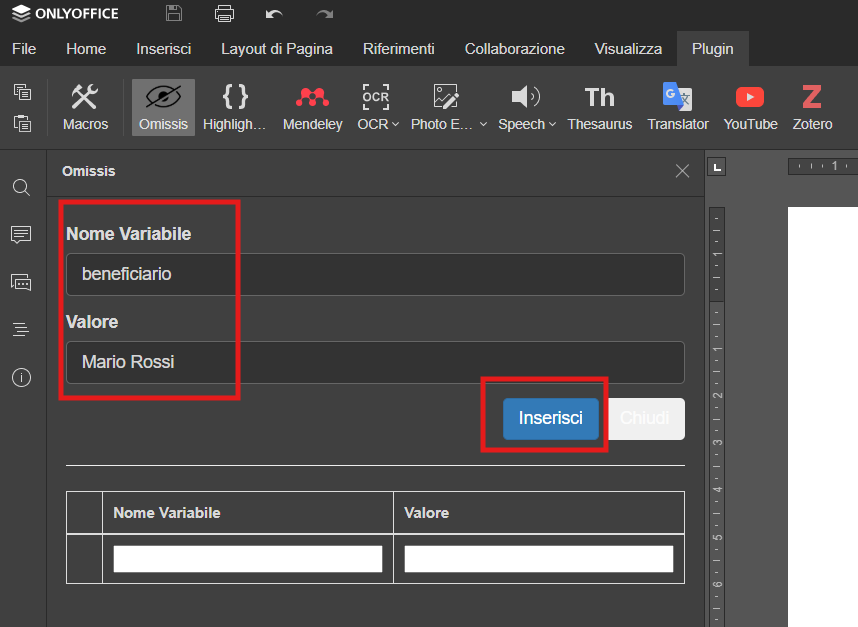
Task: Open the Thesaurus plugin
Action: tap(599, 107)
